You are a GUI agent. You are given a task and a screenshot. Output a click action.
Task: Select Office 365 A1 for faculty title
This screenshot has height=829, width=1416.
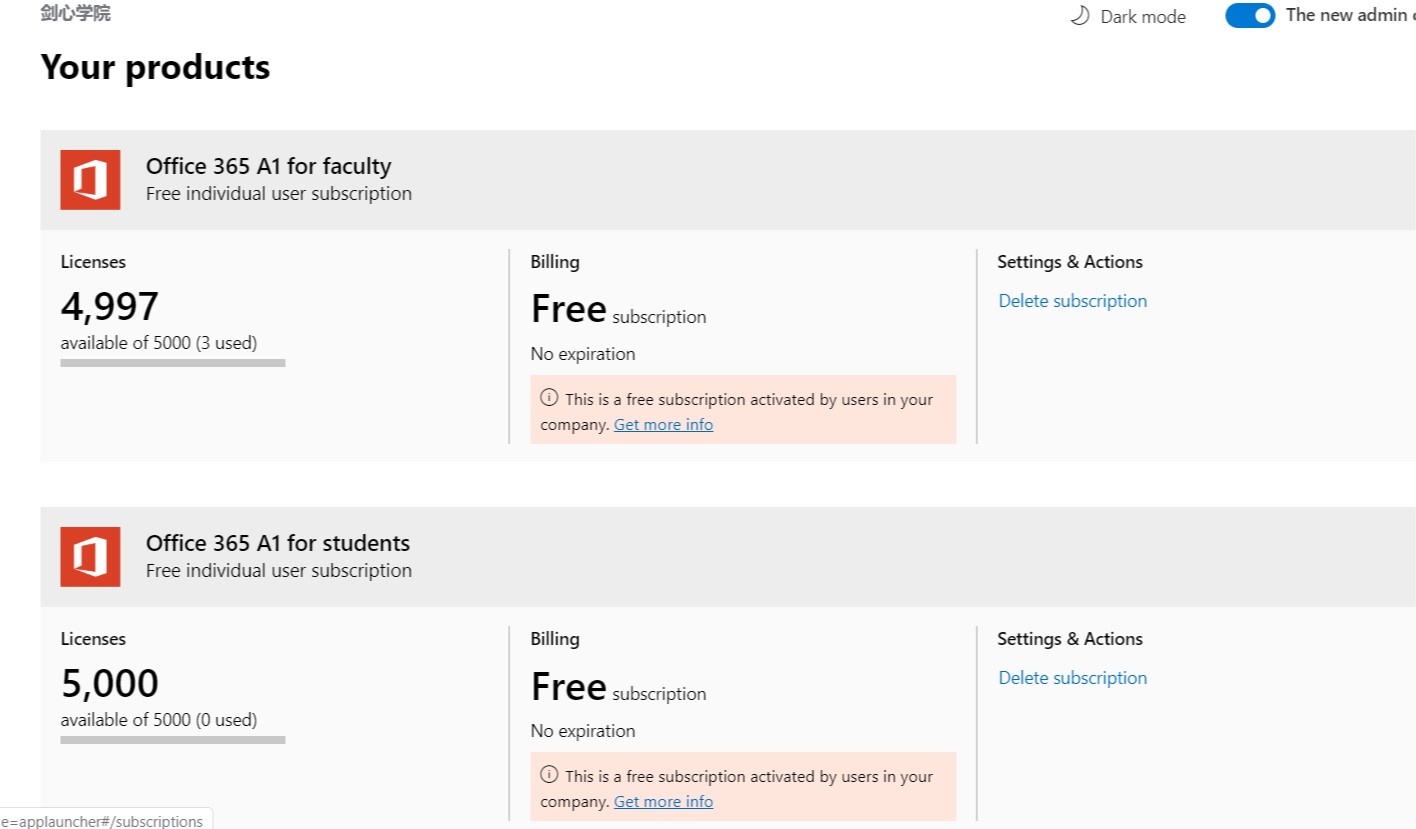(268, 166)
